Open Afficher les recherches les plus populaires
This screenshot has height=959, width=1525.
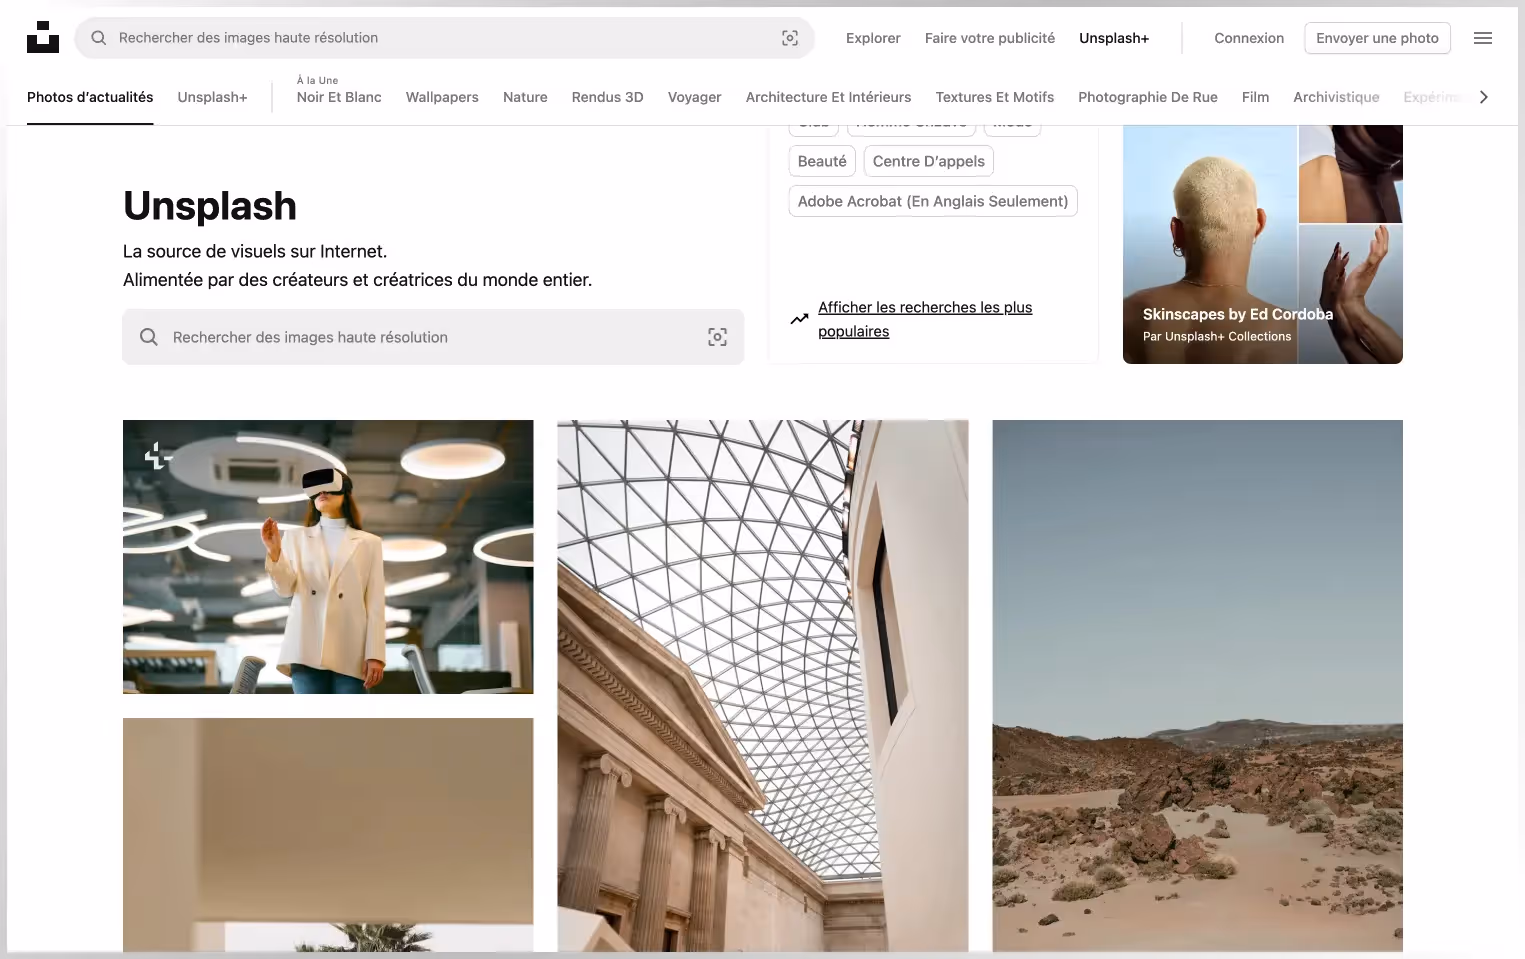[x=925, y=319]
